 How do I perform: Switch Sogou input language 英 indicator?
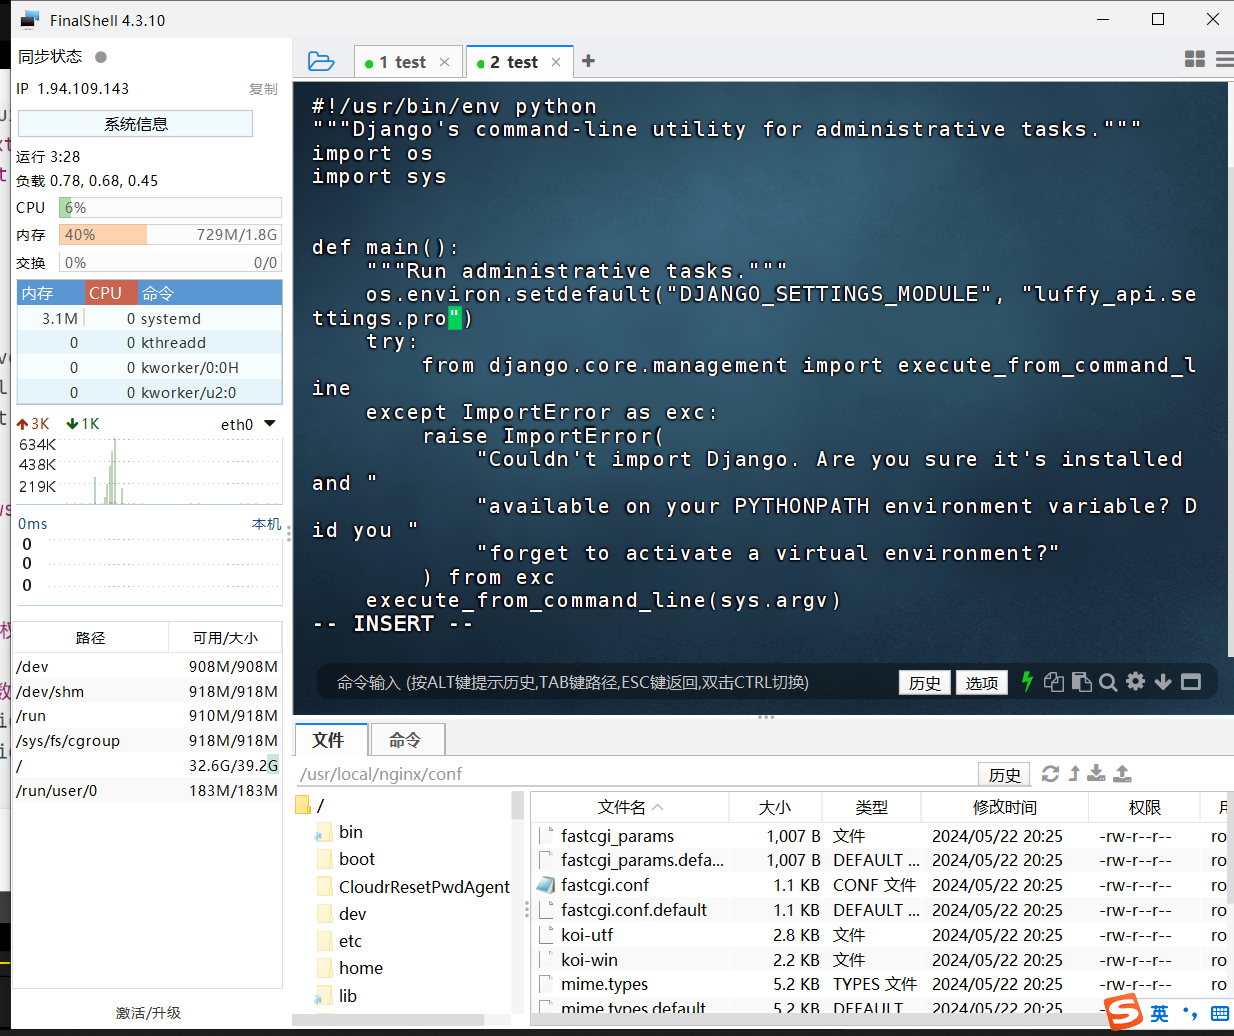(1159, 1014)
